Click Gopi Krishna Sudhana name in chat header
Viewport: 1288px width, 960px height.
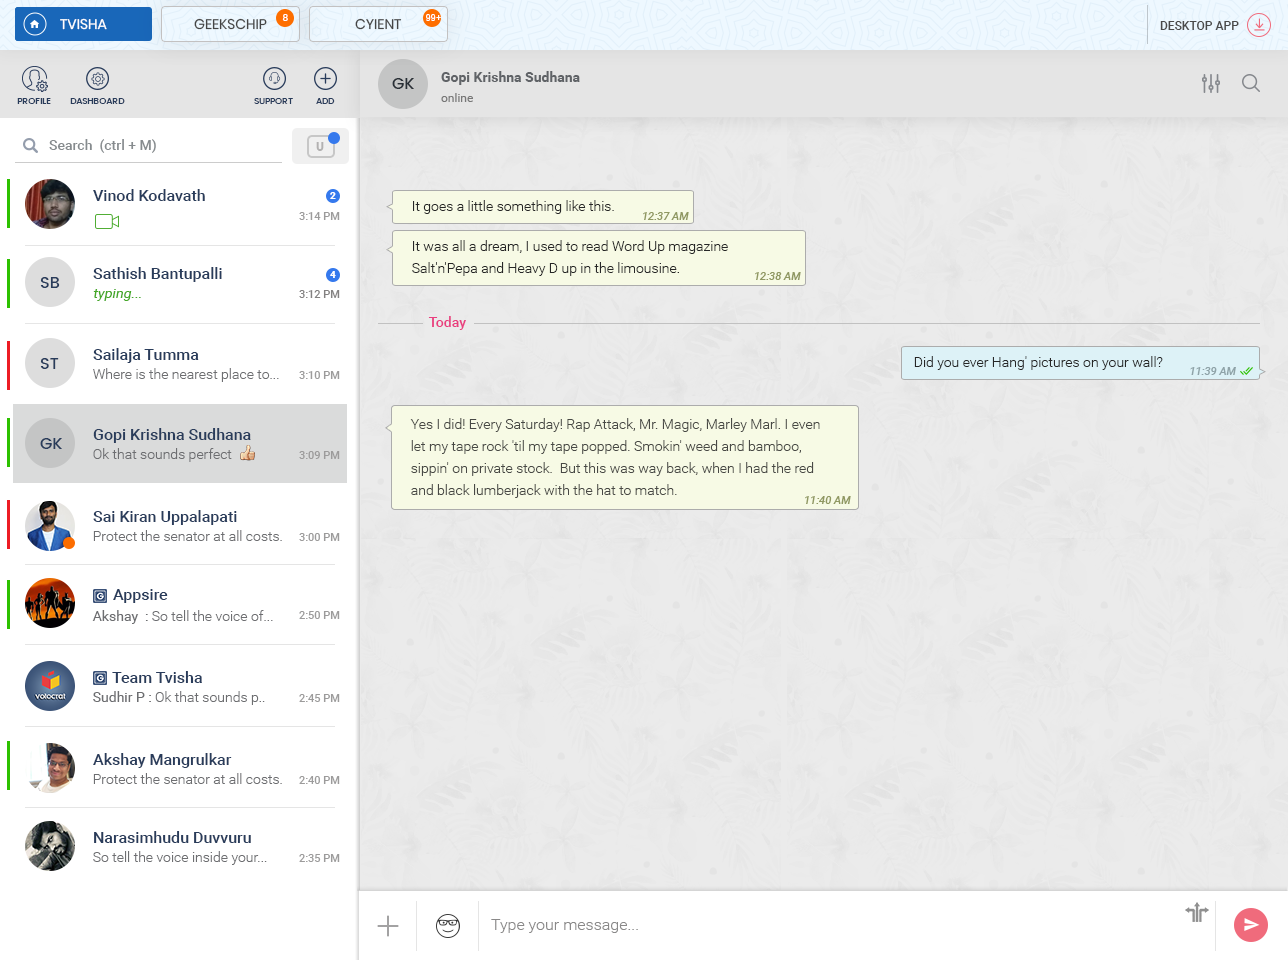click(x=510, y=77)
